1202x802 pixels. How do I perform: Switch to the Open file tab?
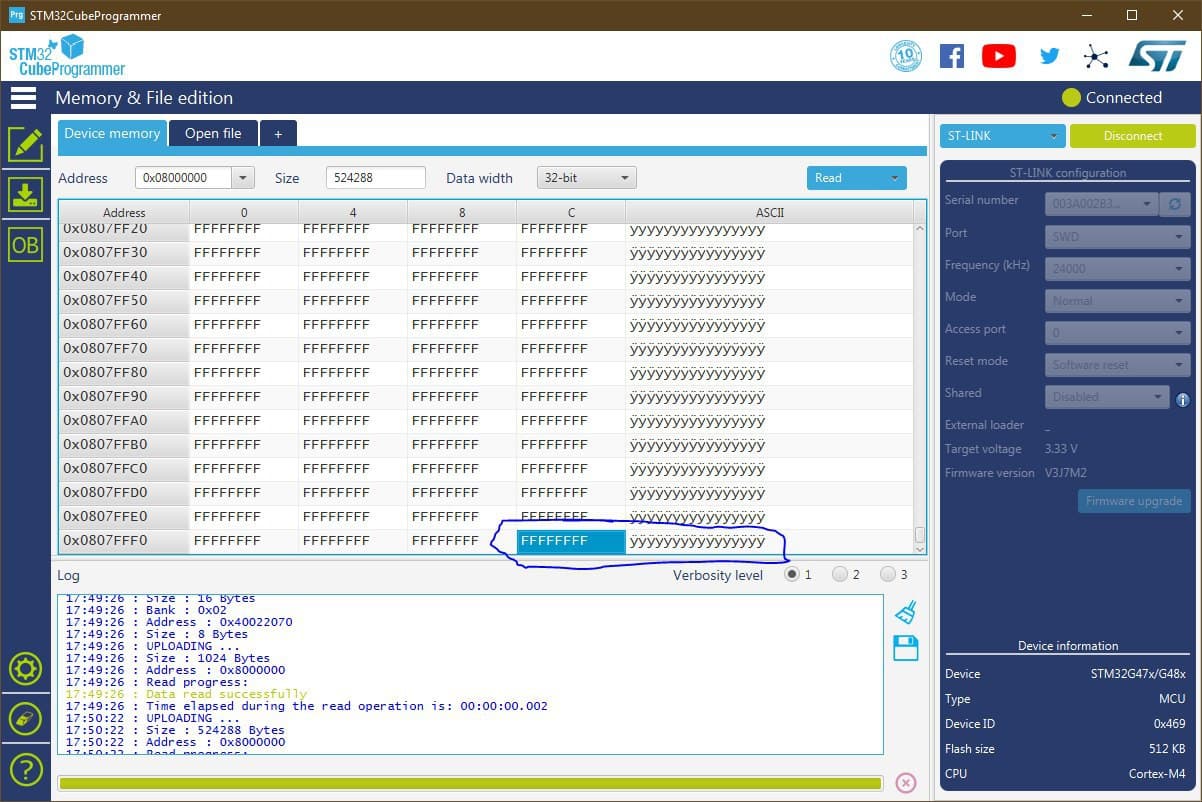[213, 133]
